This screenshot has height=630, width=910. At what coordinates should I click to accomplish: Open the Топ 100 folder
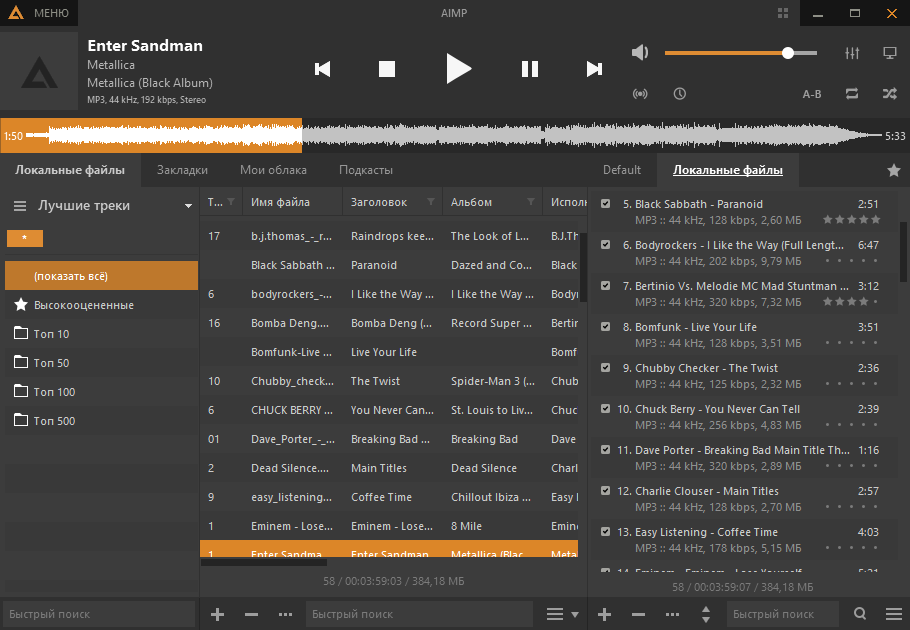coord(102,392)
